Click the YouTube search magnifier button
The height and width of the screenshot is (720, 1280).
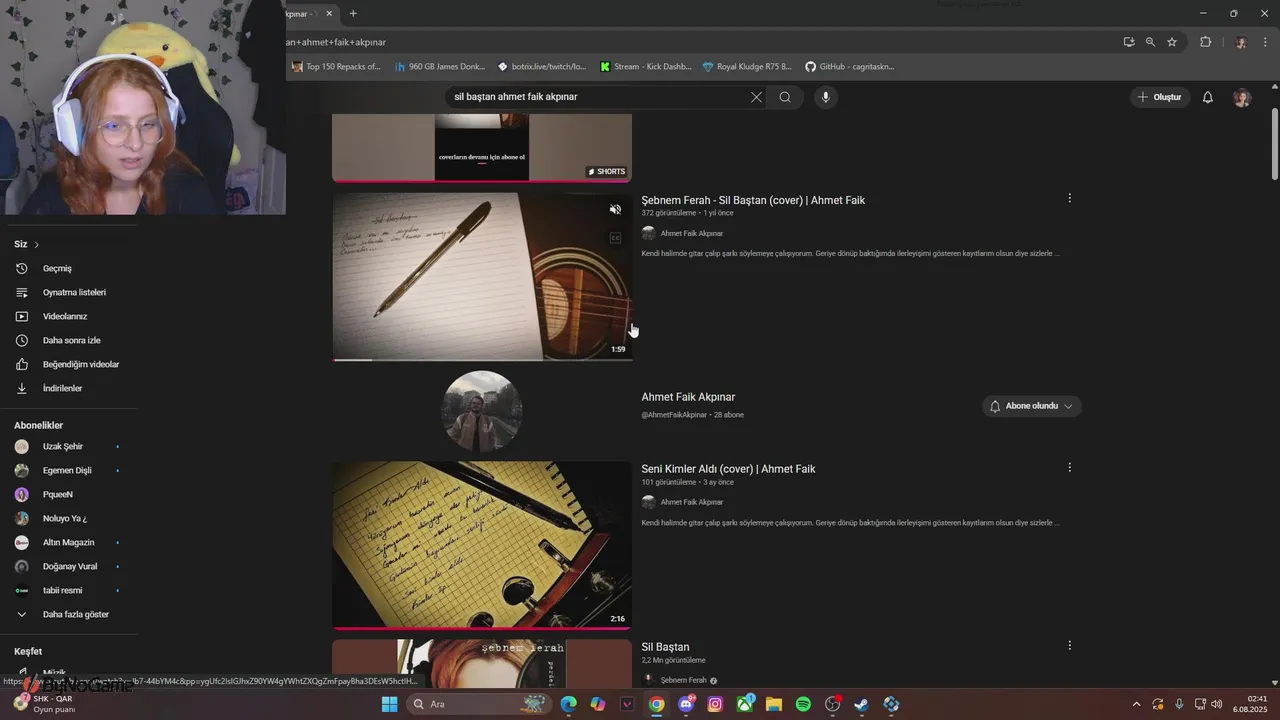[785, 97]
